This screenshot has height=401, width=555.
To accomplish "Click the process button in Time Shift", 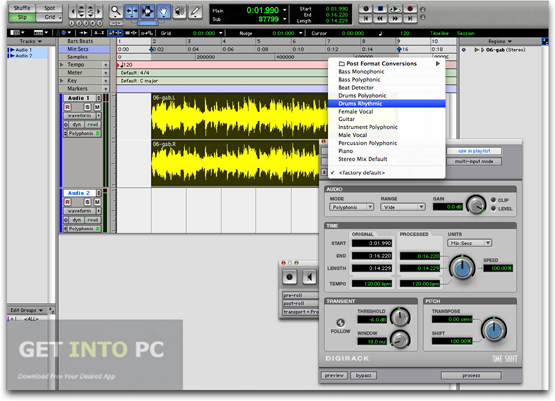I will 471,375.
